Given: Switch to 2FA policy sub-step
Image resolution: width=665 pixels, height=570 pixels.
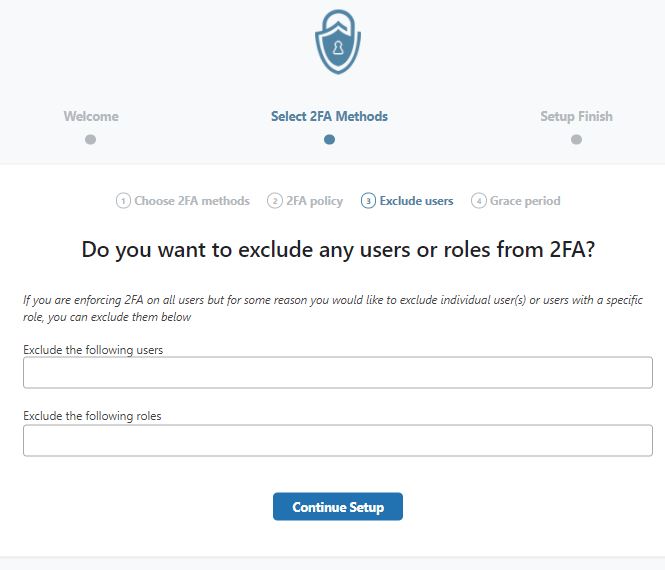Looking at the screenshot, I should (x=315, y=201).
